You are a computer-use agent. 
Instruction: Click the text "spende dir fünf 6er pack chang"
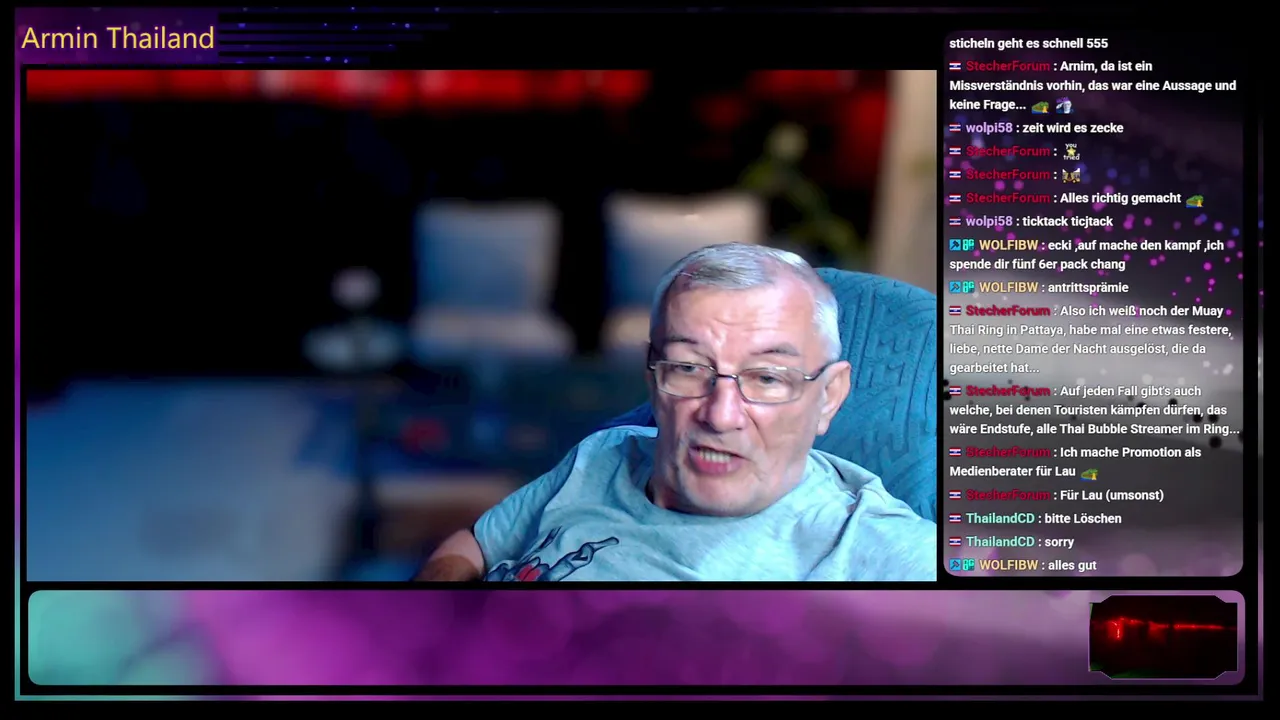point(1037,264)
